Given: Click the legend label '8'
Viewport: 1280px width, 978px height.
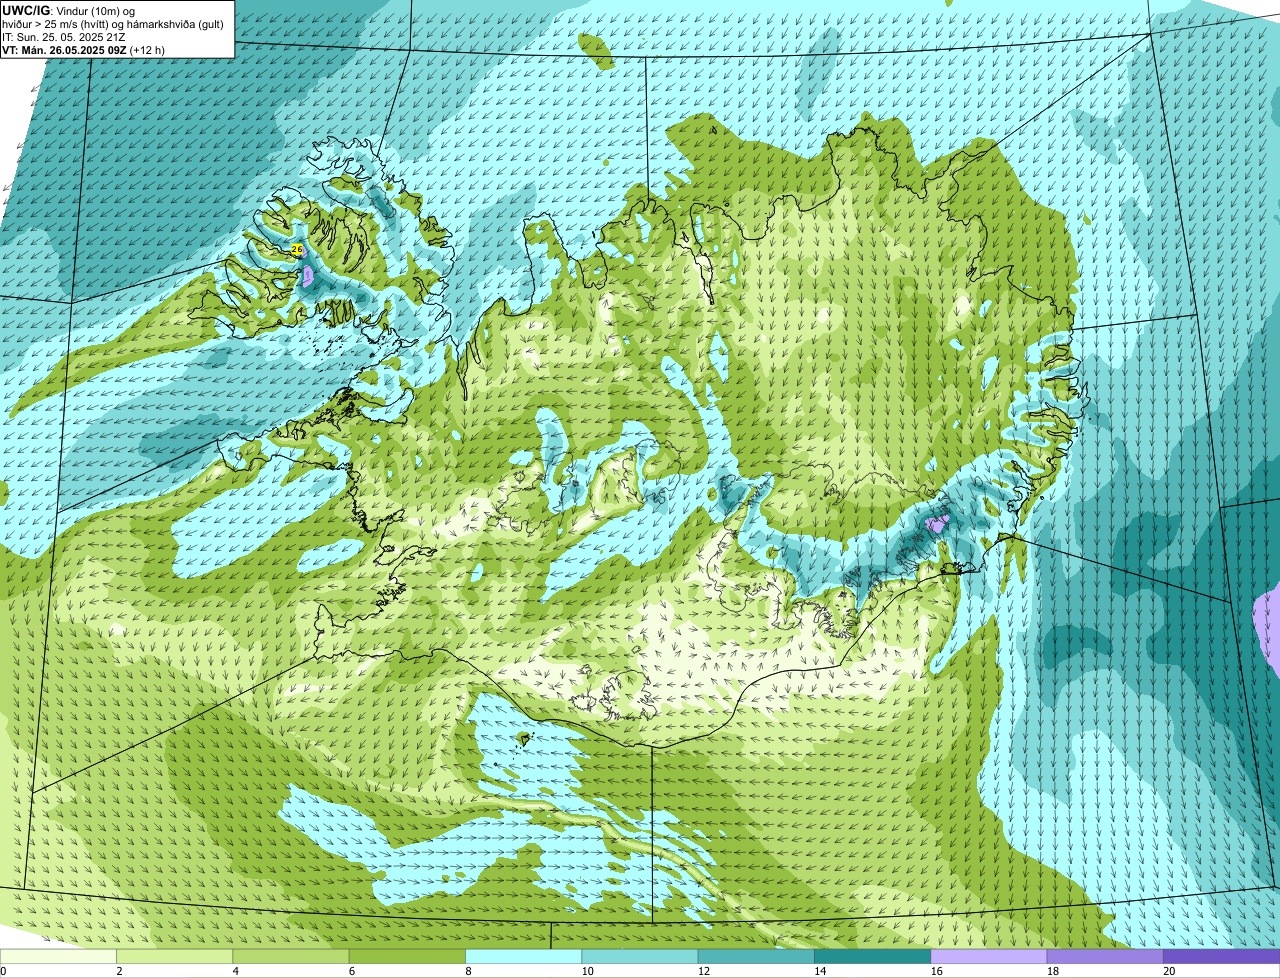Looking at the screenshot, I should [x=468, y=971].
